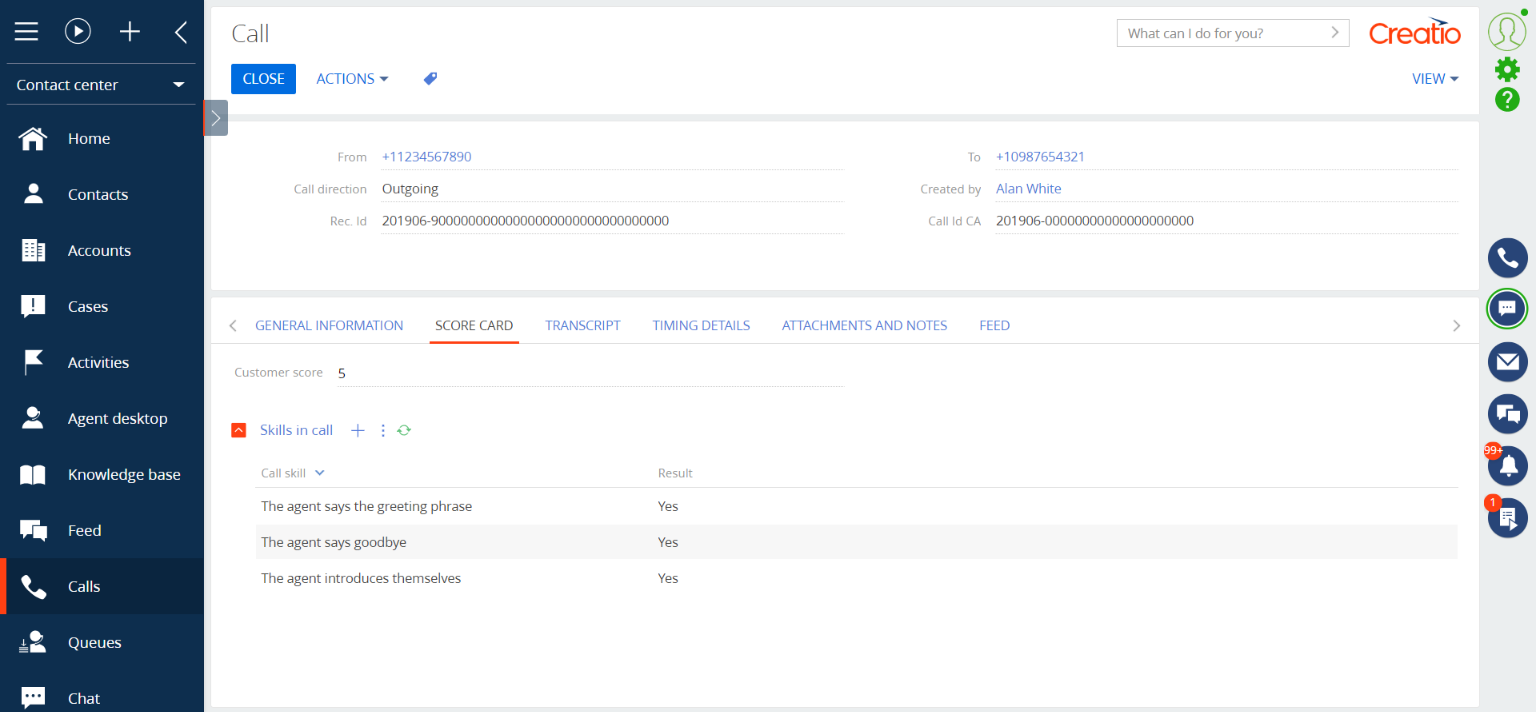Open the Actions dropdown menu
Viewport: 1536px width, 712px height.
coord(352,79)
